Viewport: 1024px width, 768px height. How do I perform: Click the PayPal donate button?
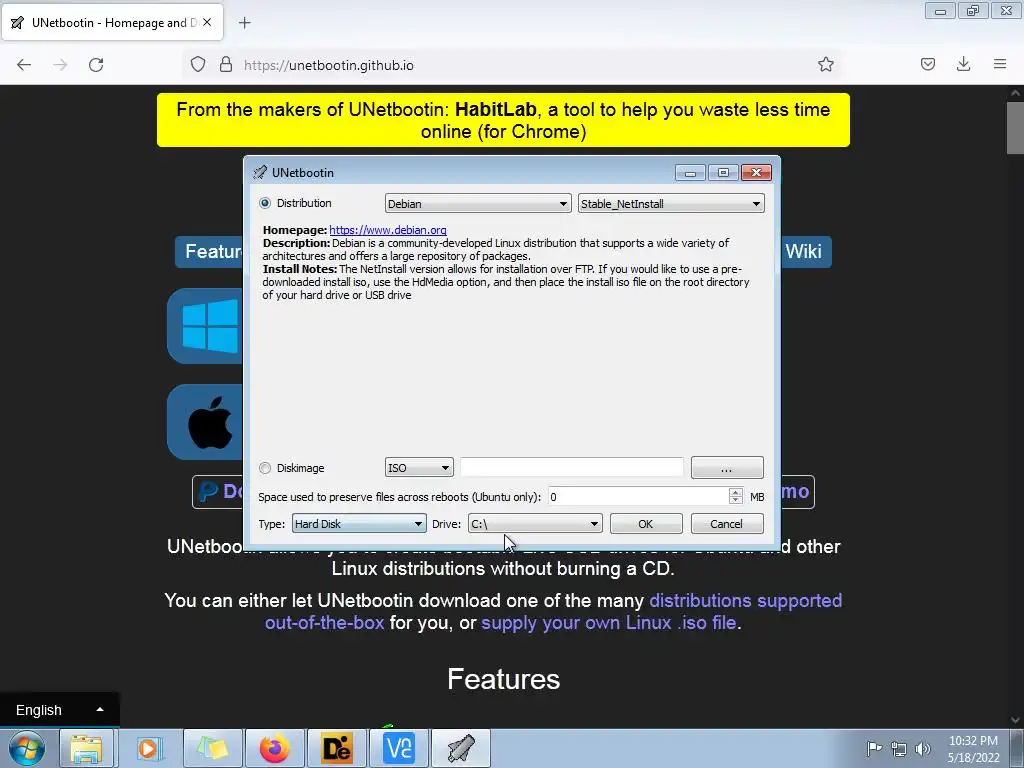[x=217, y=491]
